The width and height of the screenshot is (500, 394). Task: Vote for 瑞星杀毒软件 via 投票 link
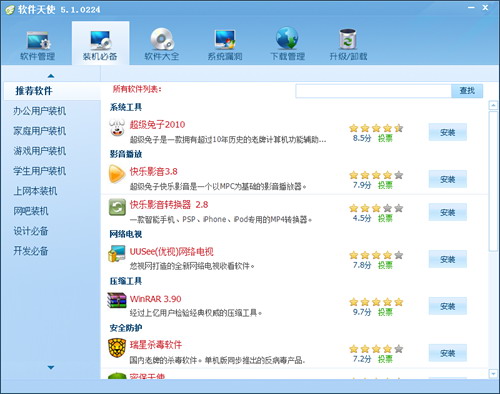tap(385, 359)
